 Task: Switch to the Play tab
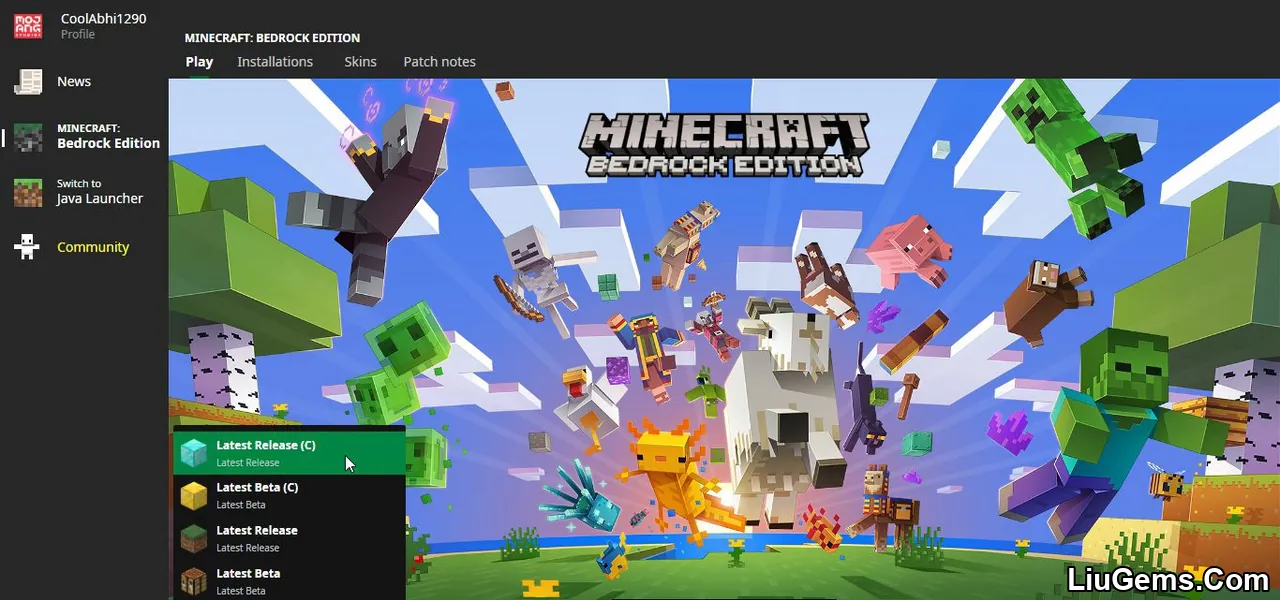point(199,62)
